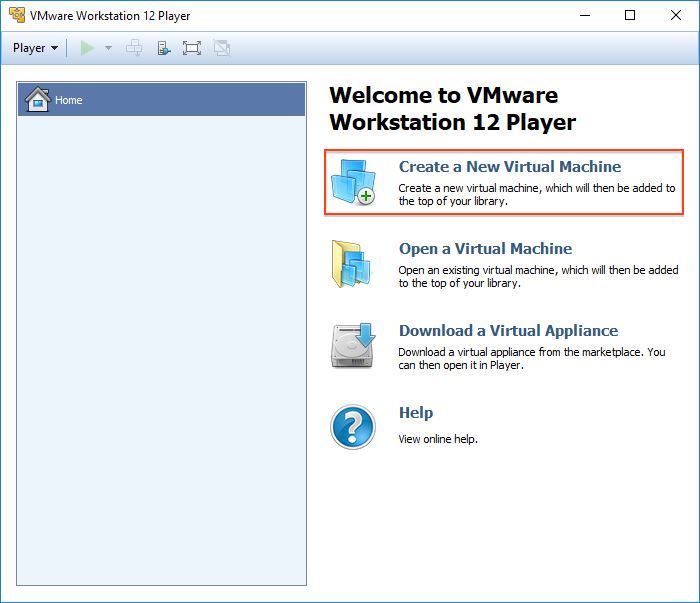The width and height of the screenshot is (700, 603).
Task: Click the Home house icon in the library
Action: pyautogui.click(x=38, y=99)
